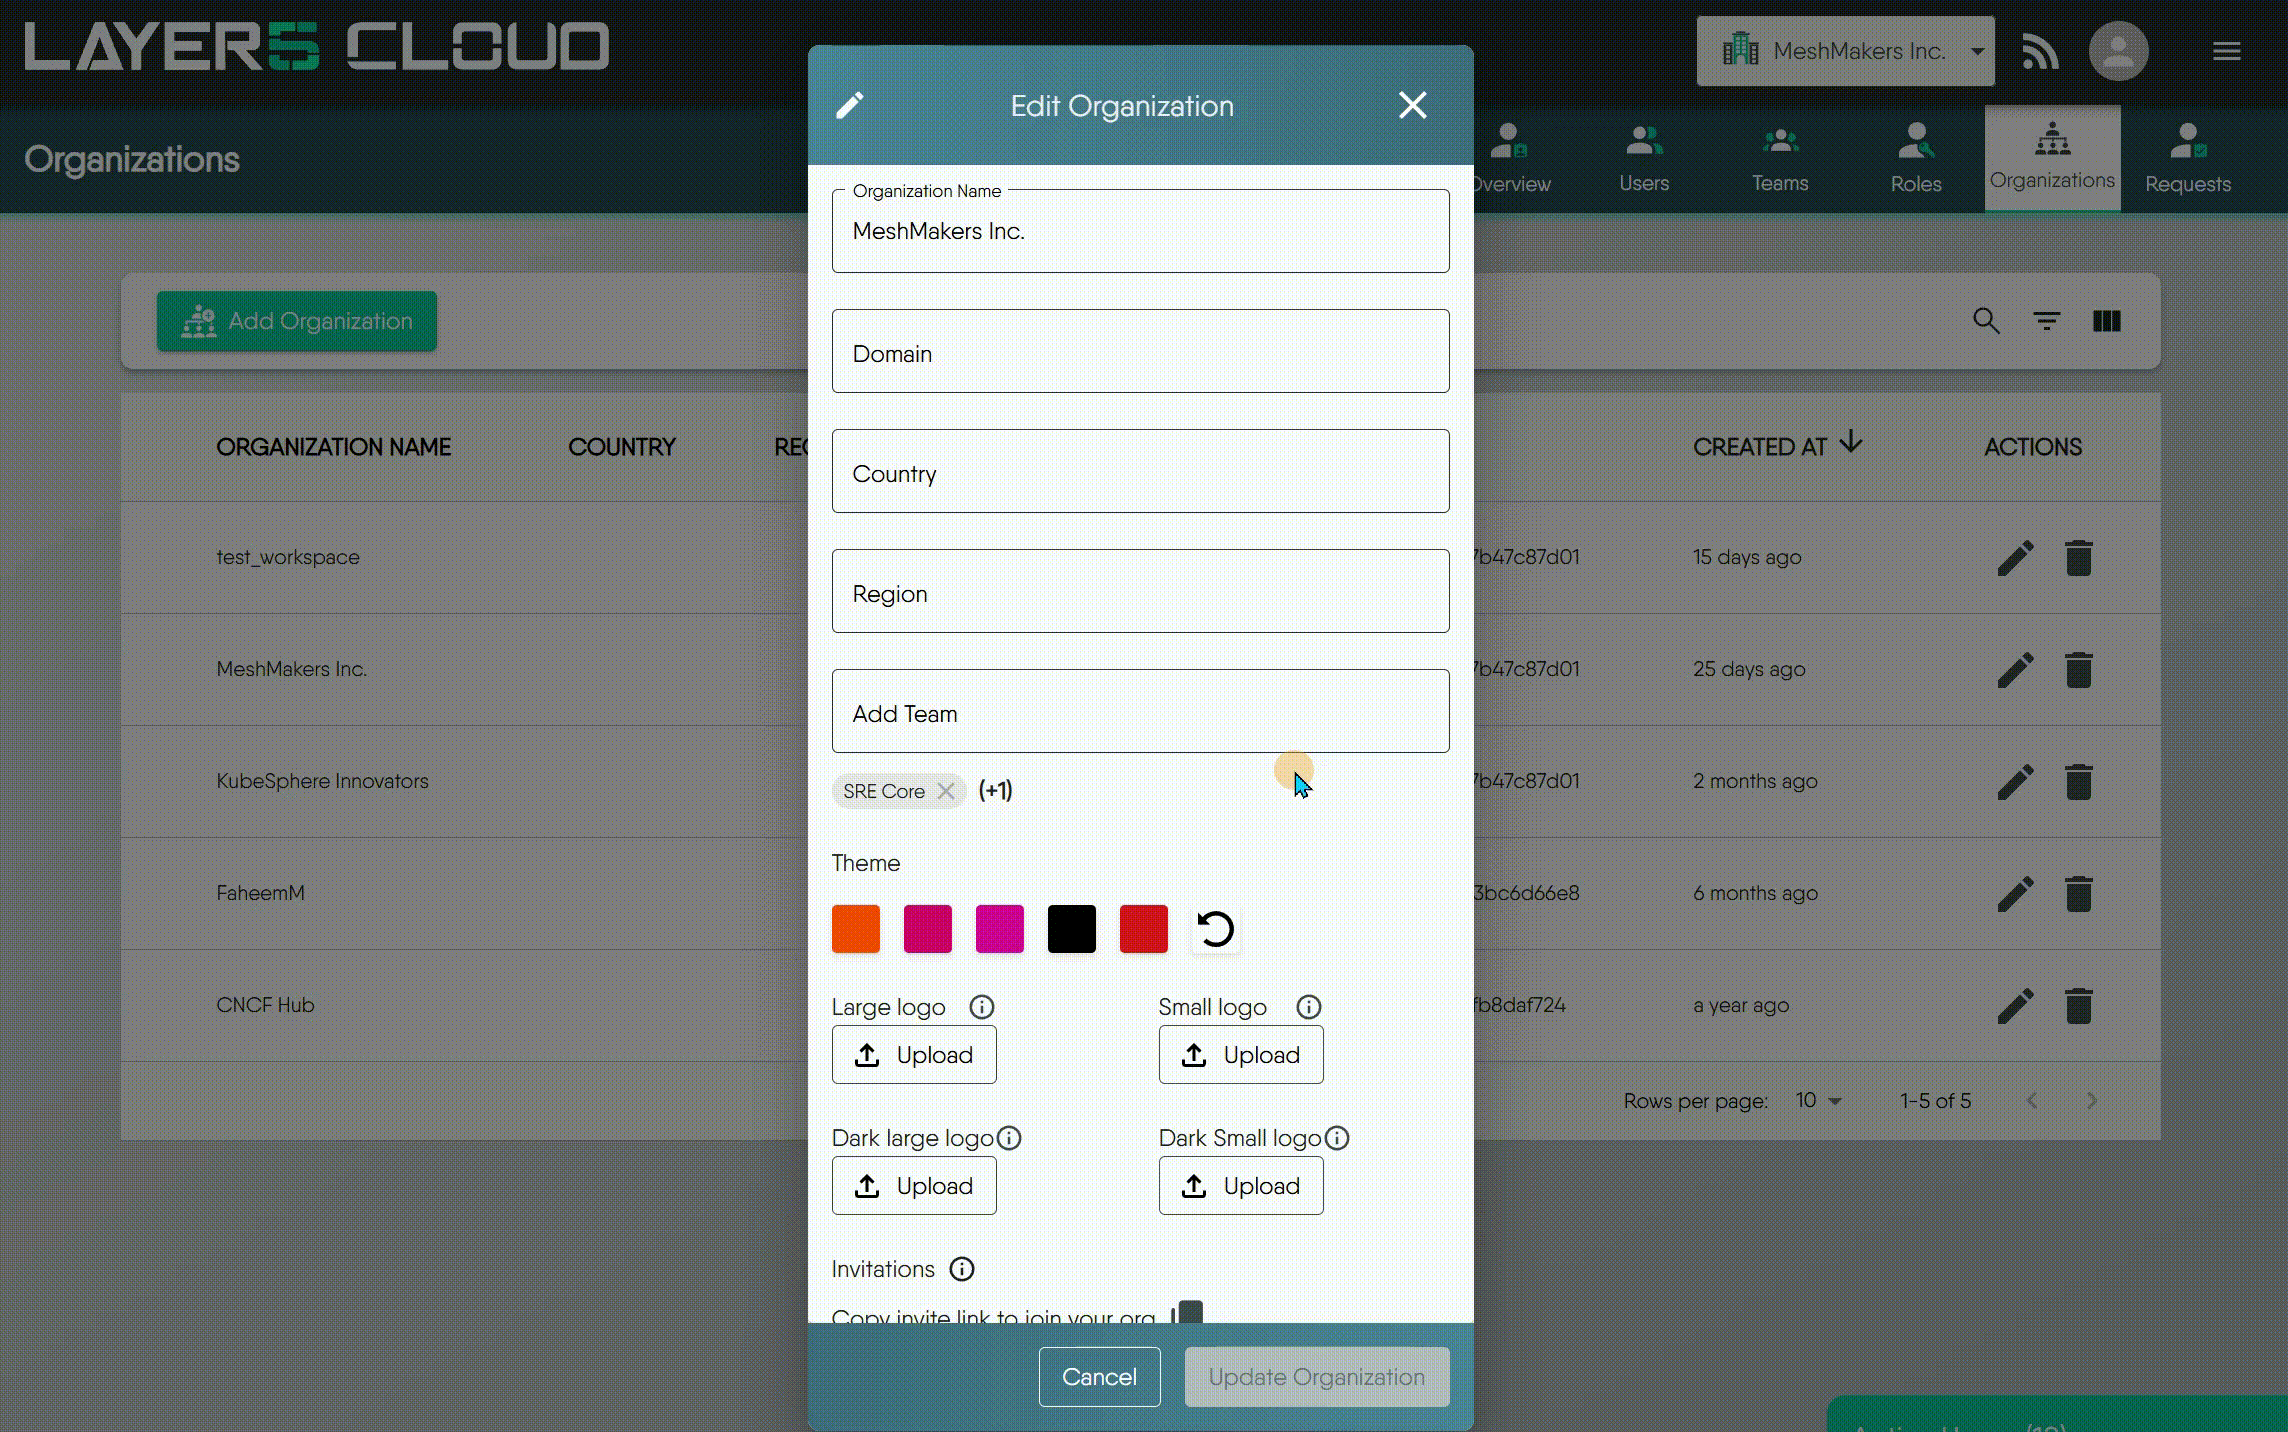This screenshot has height=1432, width=2288.
Task: Click the edit pencil for KubeSphere Innovators
Action: tap(2017, 782)
